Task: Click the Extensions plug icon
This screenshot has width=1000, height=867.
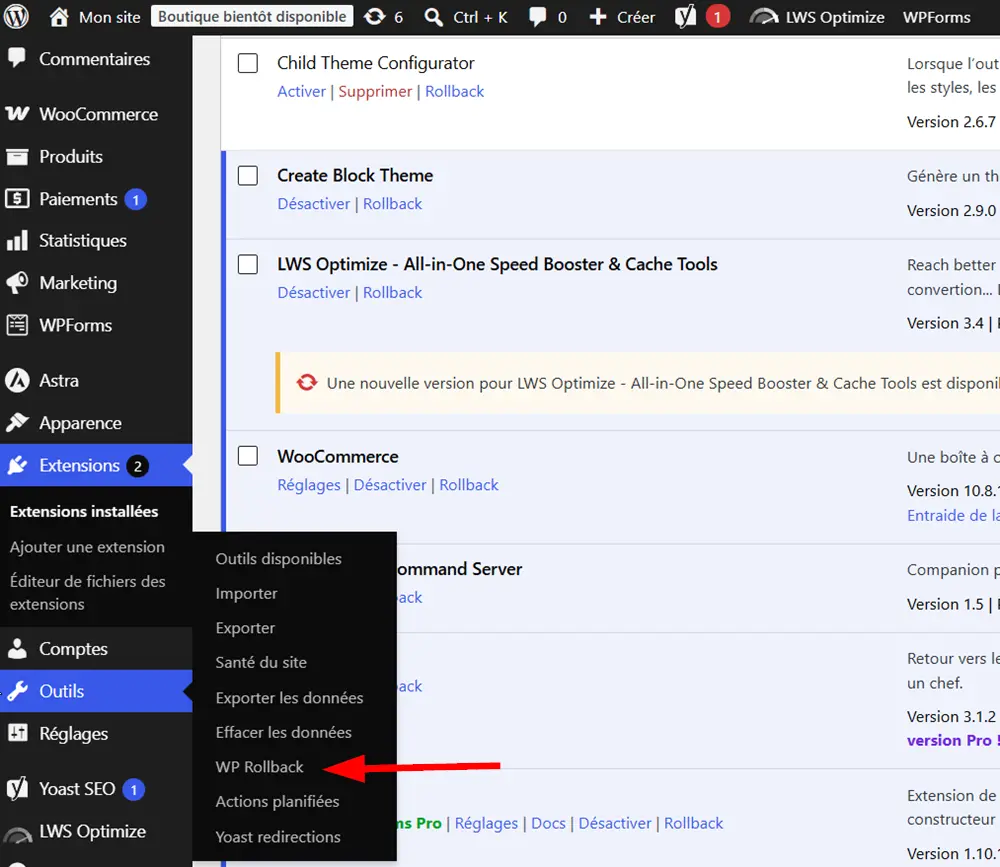Action: [17, 465]
